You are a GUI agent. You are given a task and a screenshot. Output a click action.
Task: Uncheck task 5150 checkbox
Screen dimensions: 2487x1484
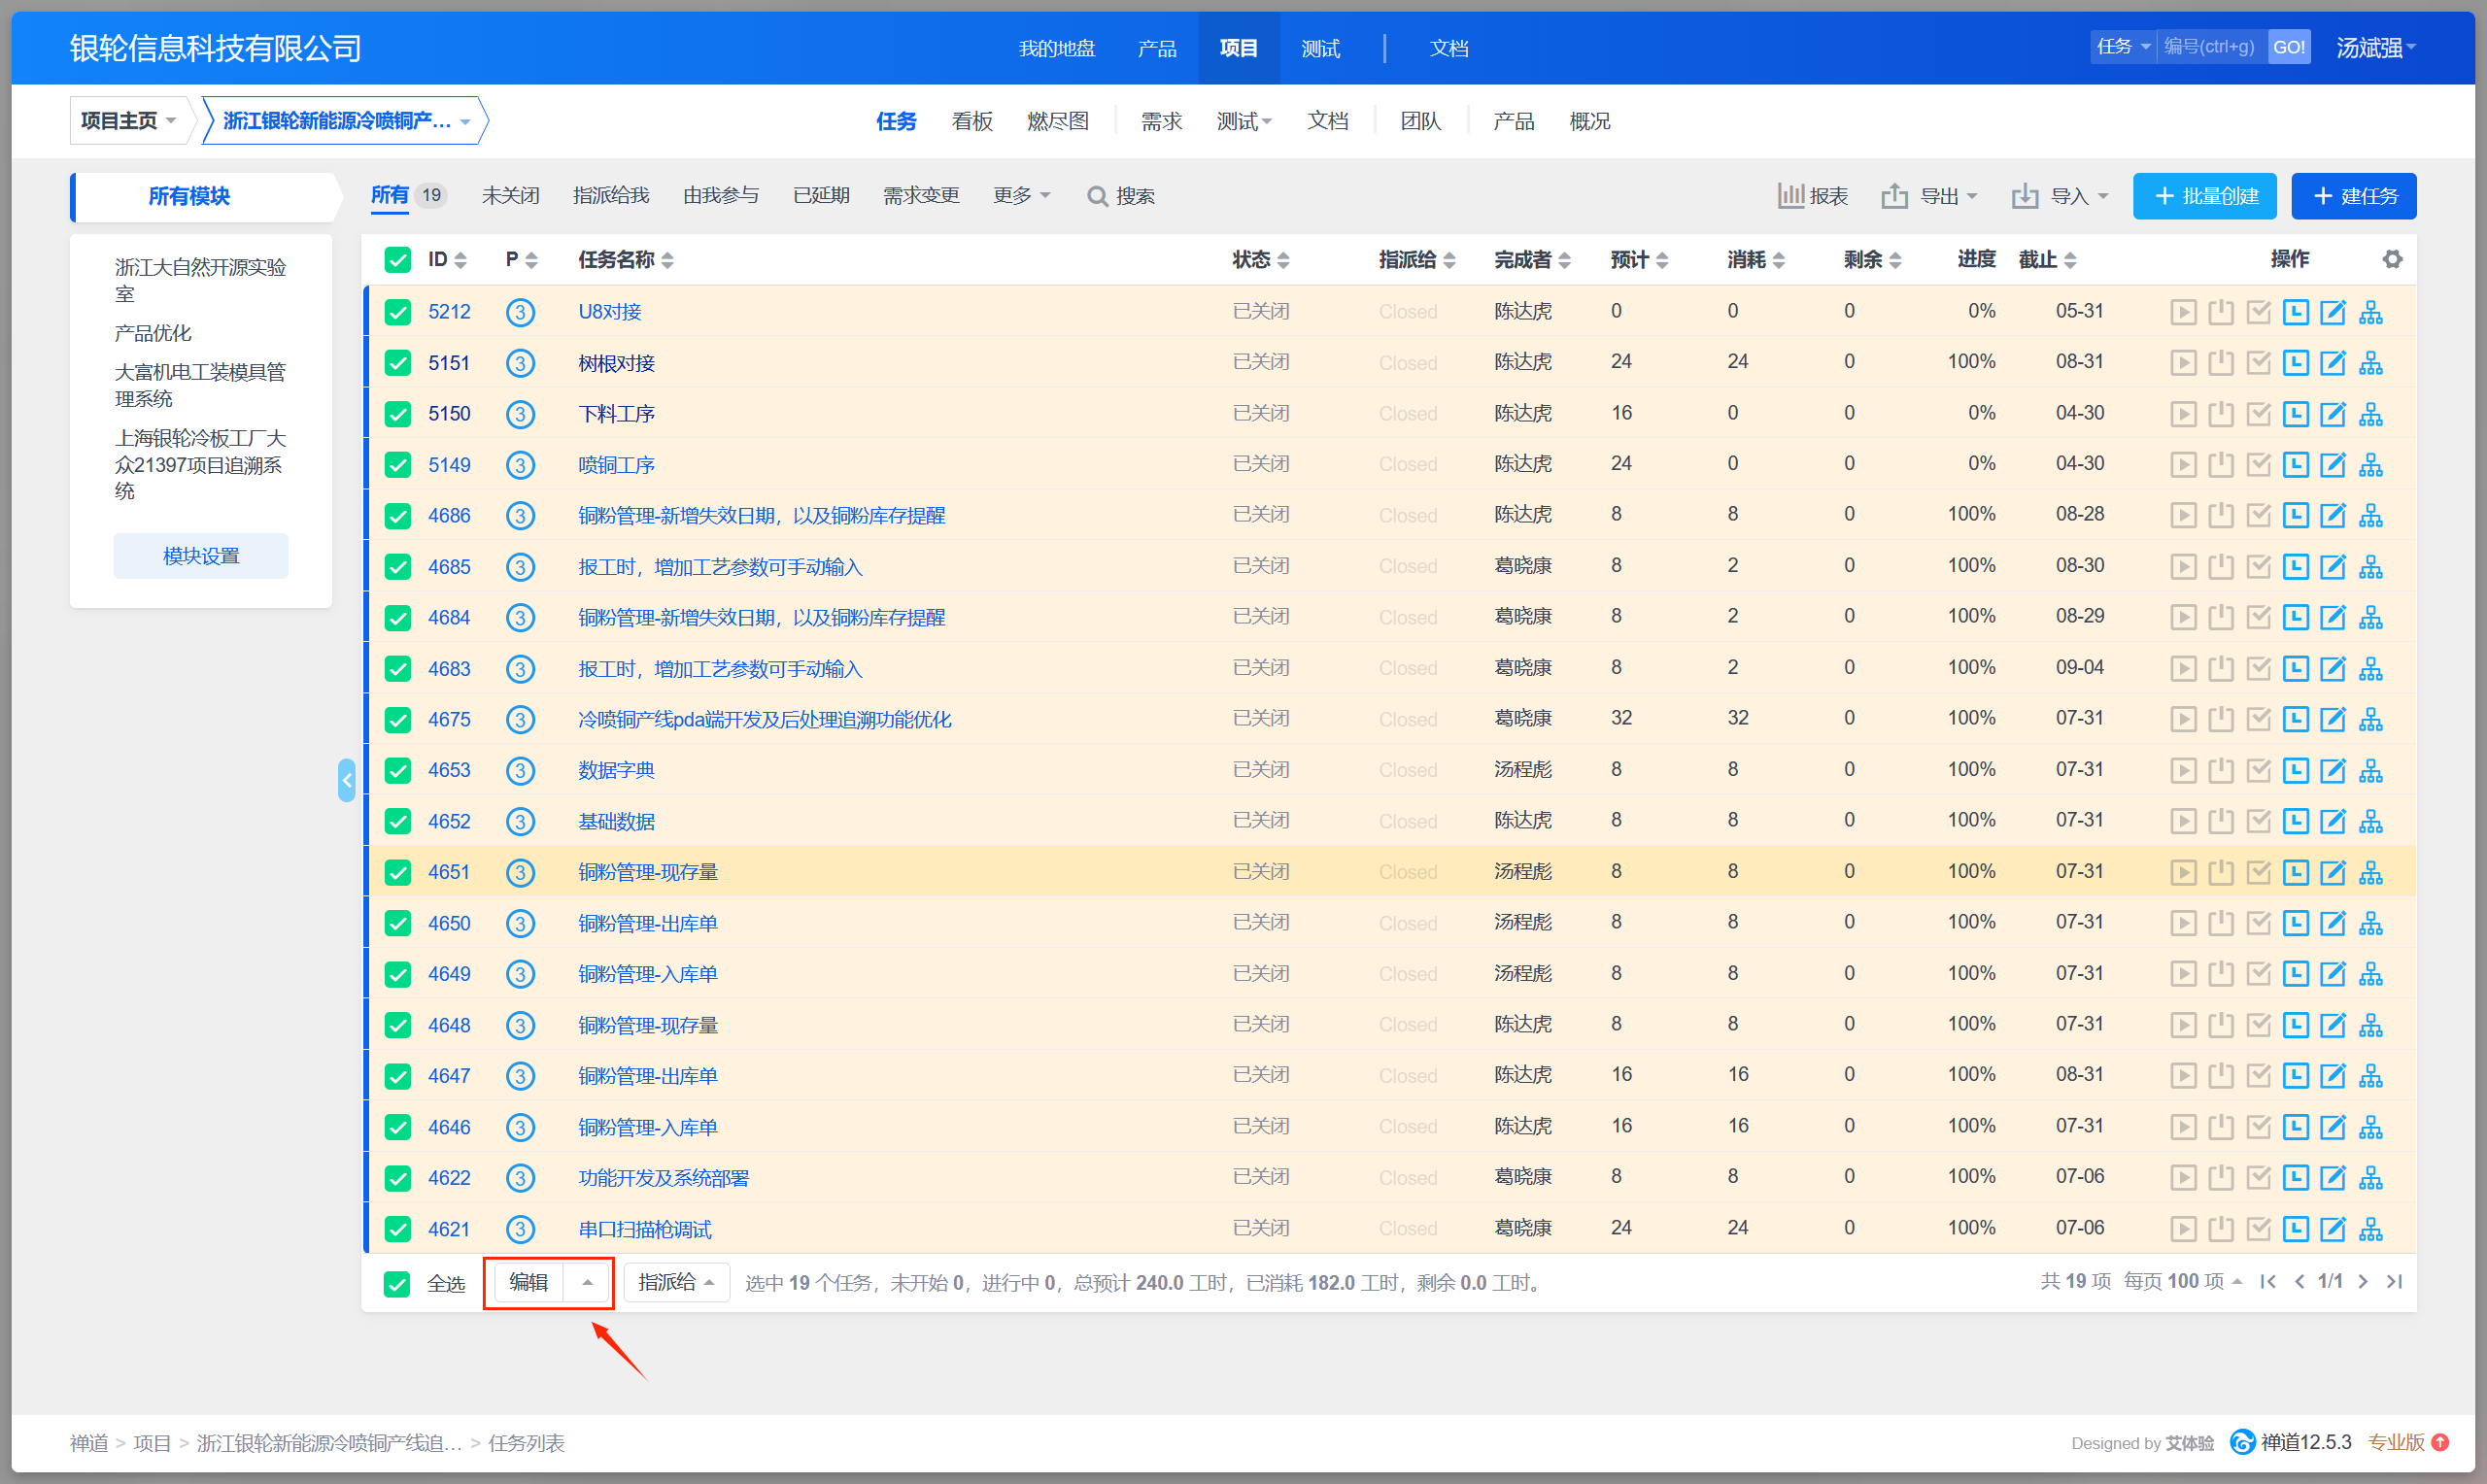pyautogui.click(x=398, y=414)
